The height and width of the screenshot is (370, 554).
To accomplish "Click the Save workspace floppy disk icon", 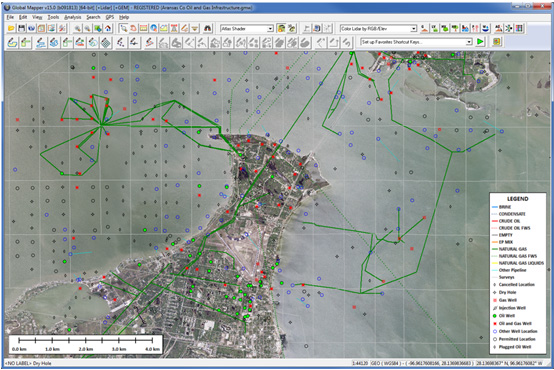I will coord(21,28).
